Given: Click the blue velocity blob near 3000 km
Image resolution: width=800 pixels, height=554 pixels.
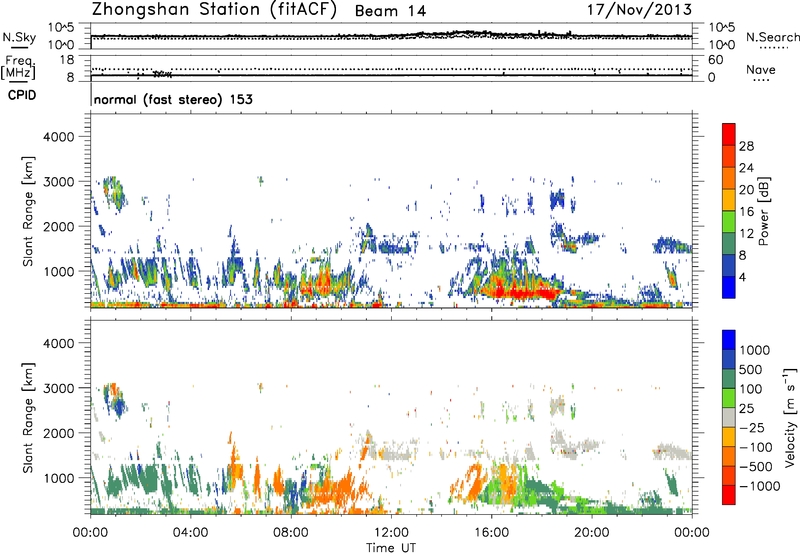Looking at the screenshot, I should coord(119,407).
